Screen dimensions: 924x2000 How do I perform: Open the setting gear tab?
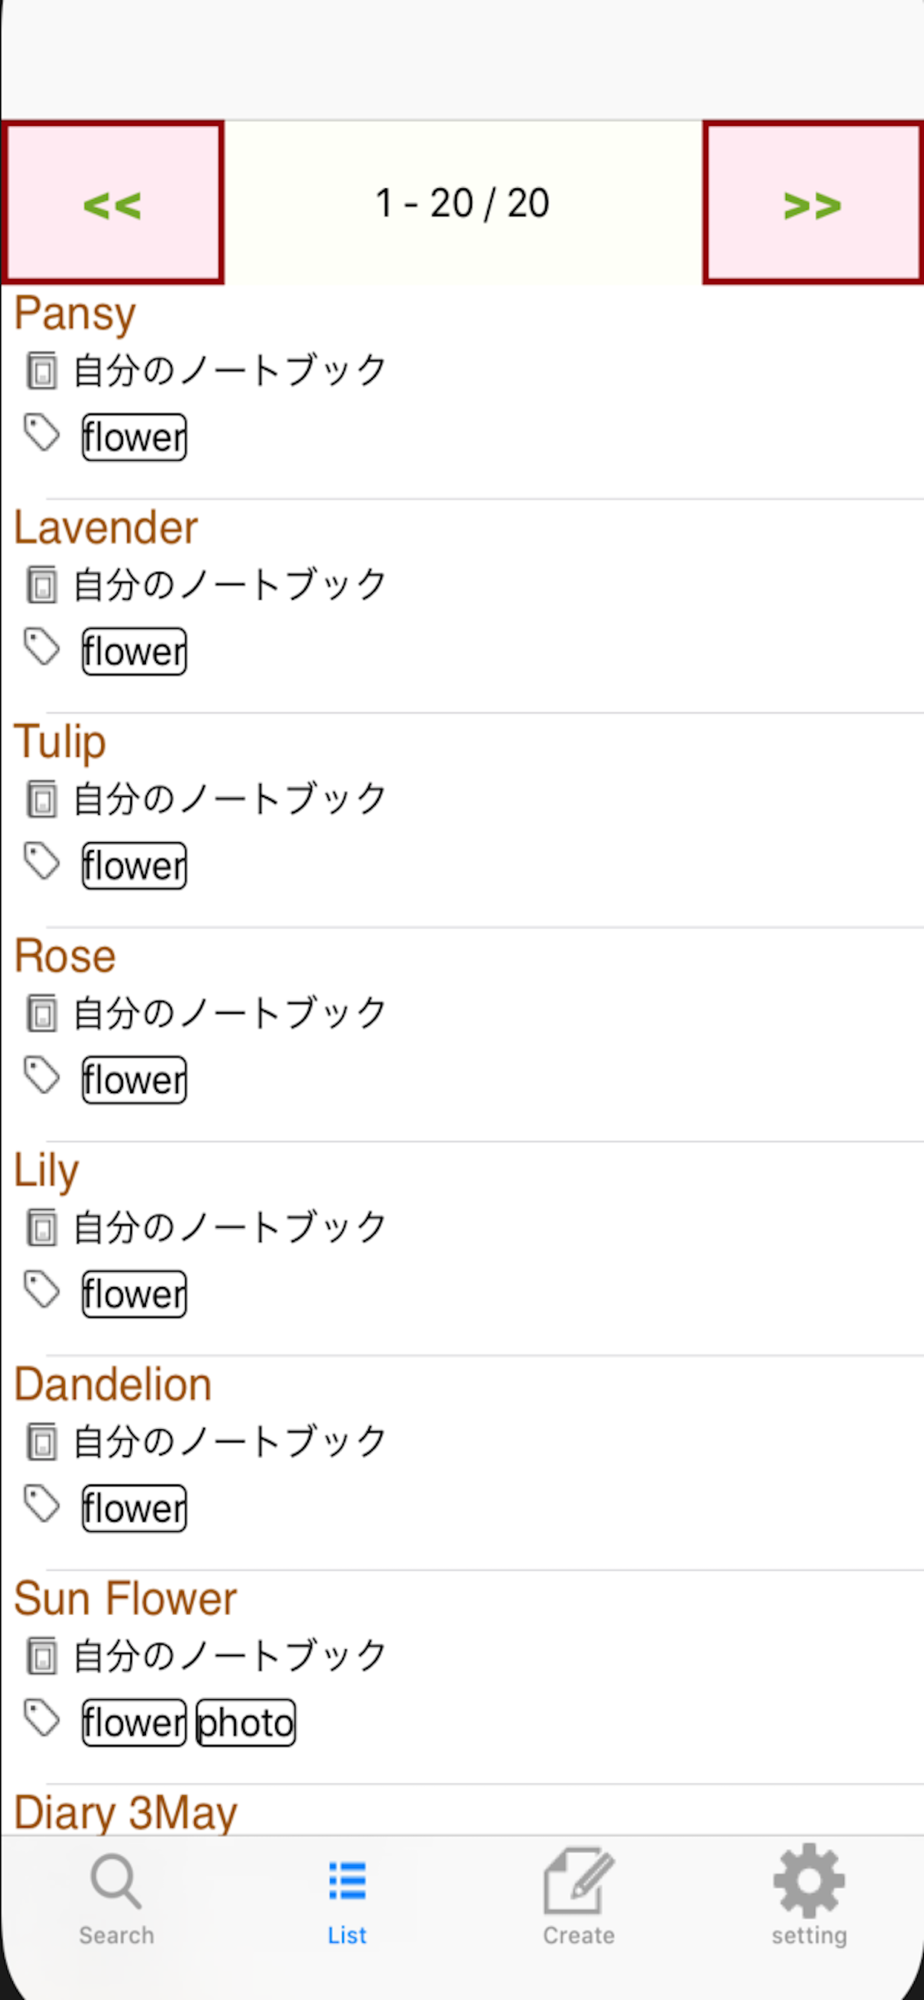[809, 1898]
